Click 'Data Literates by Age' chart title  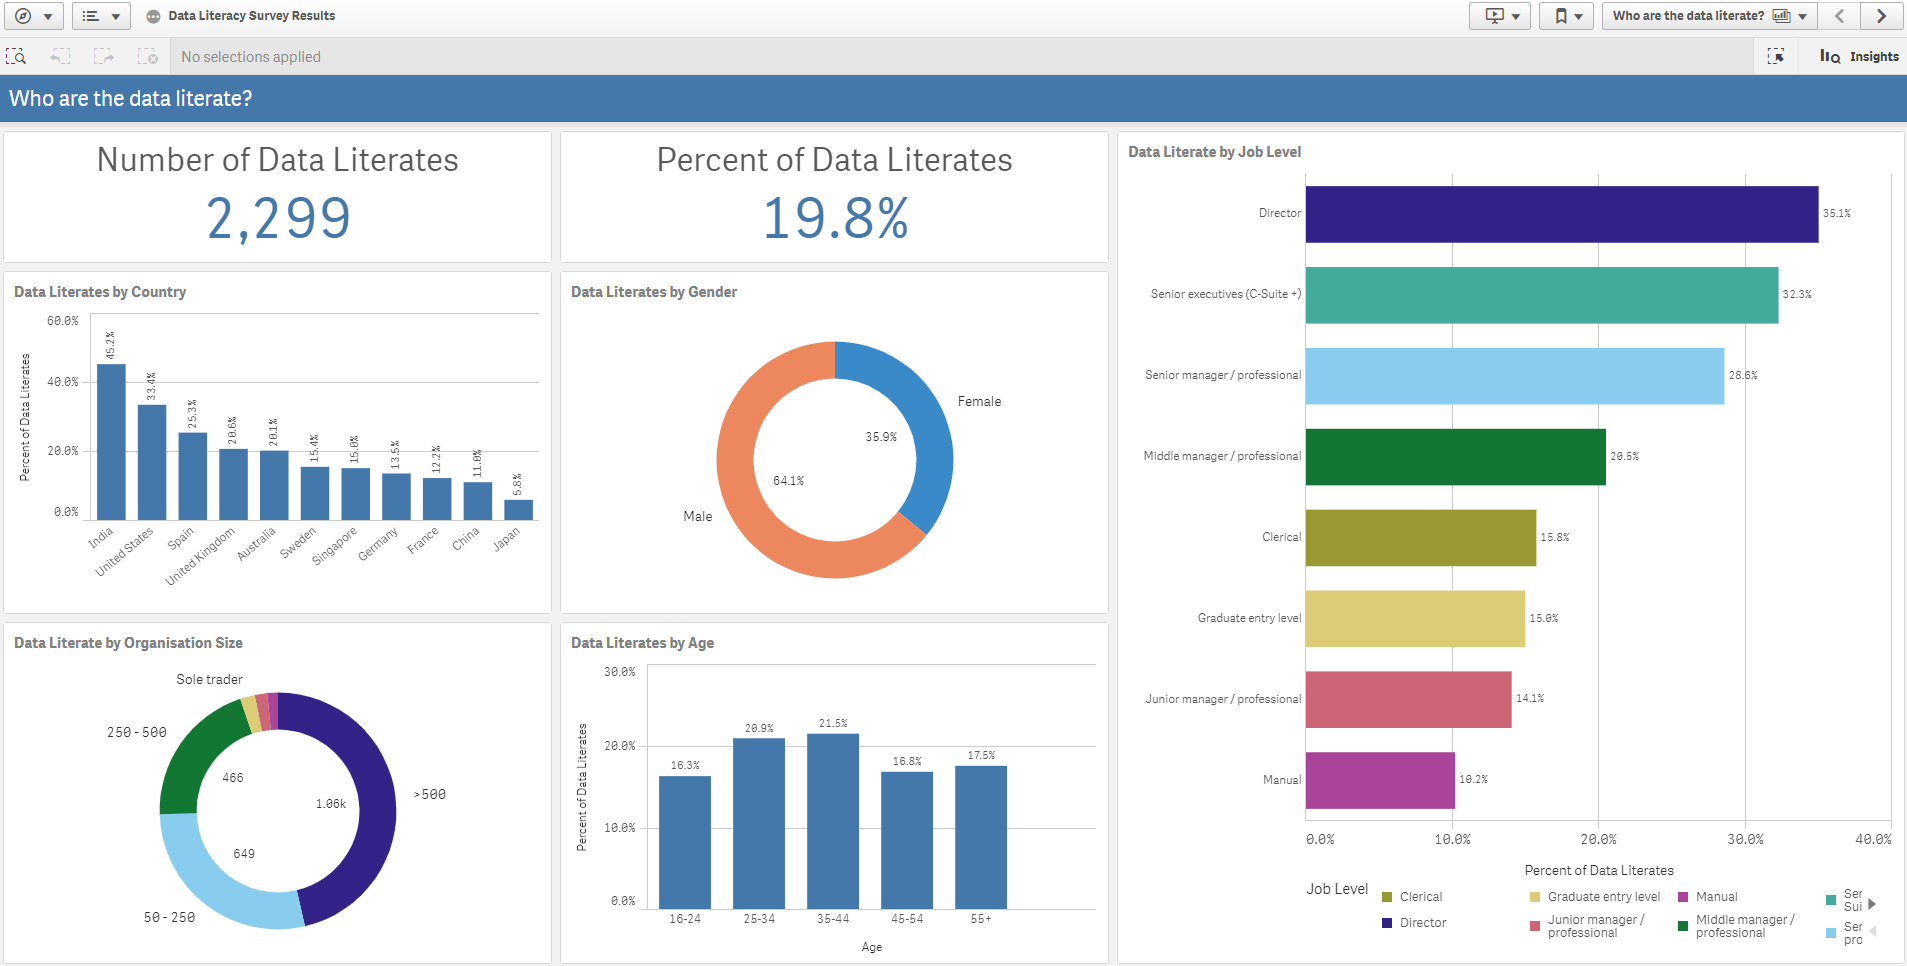[x=642, y=643]
